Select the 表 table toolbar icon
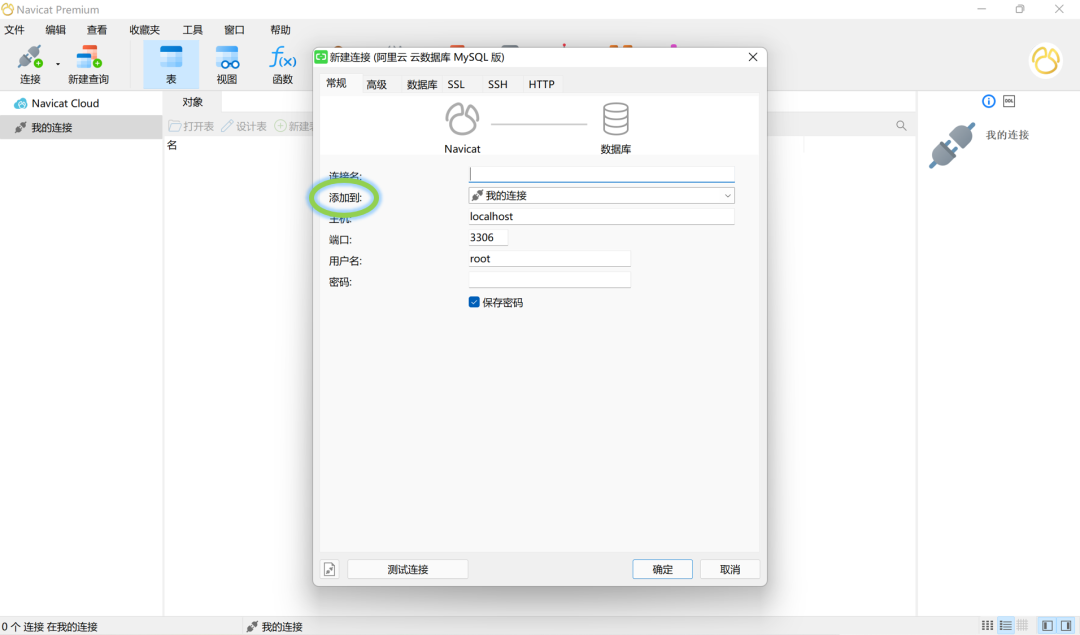Viewport: 1080px width, 635px height. click(x=171, y=65)
